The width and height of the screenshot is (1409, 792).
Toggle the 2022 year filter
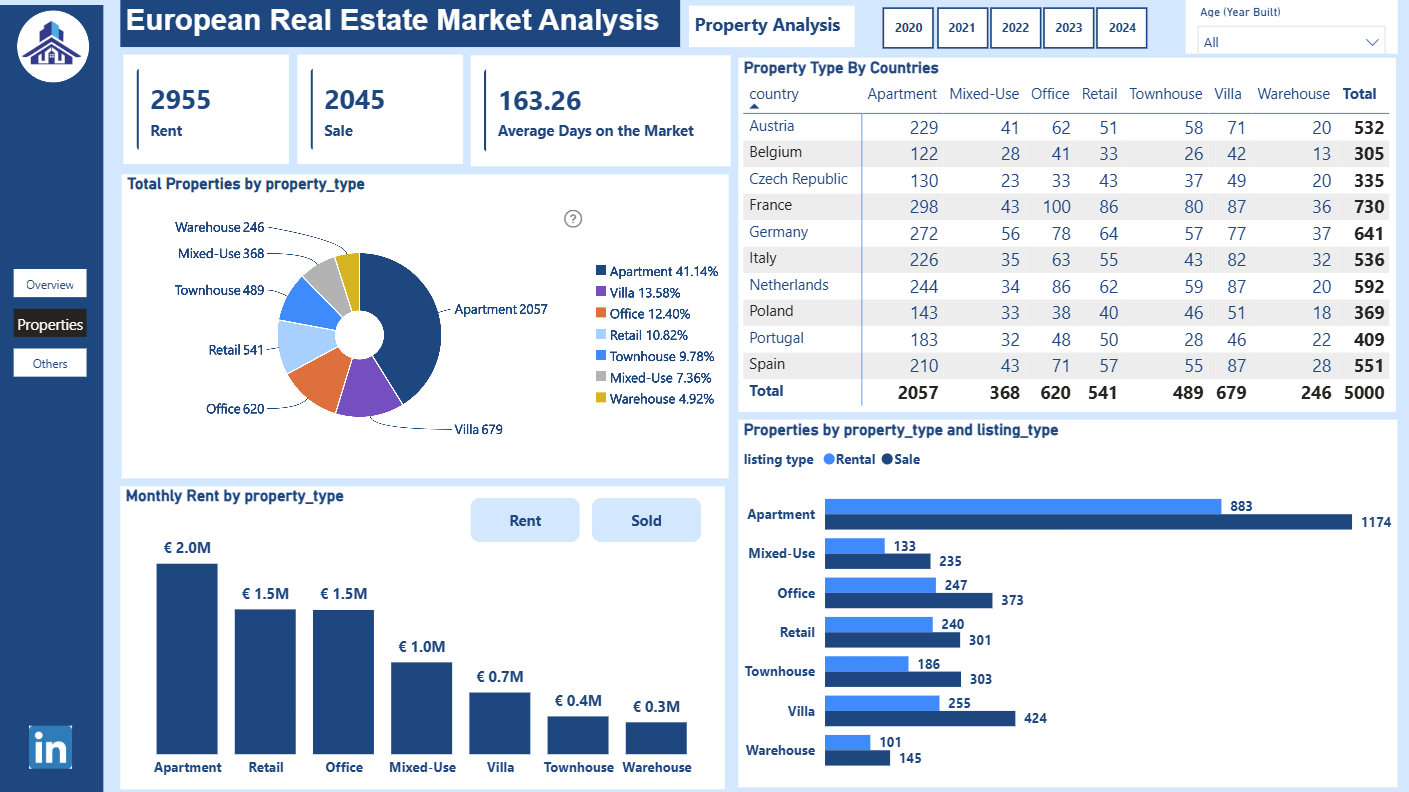tap(1015, 28)
